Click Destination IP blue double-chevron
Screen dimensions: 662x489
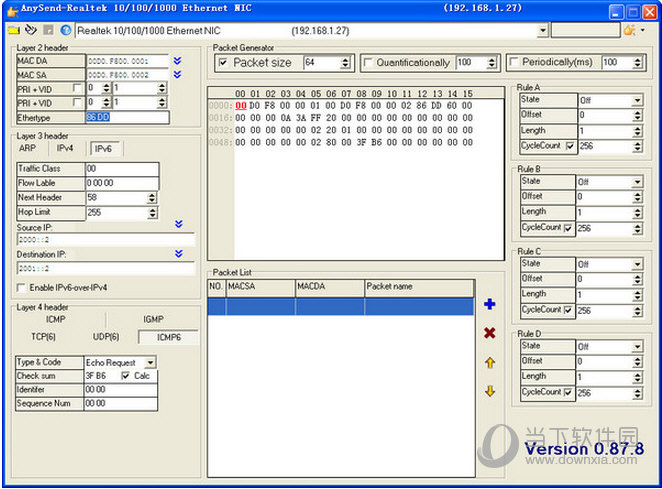point(179,253)
